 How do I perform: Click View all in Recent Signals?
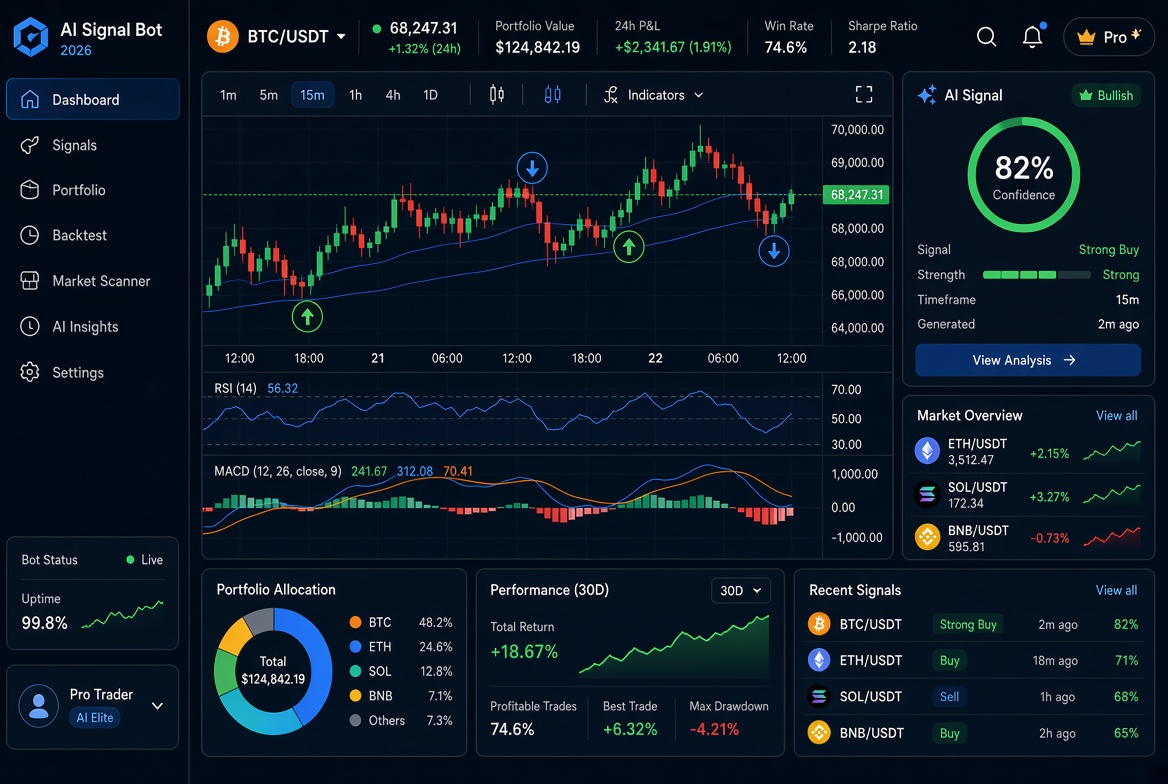click(1116, 590)
